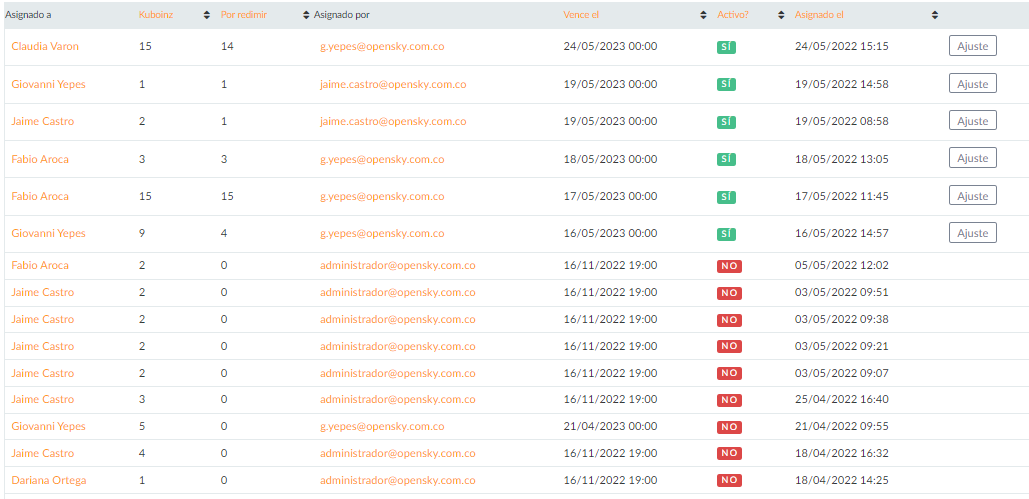Click administrador email in Dariana Ortega row
This screenshot has height=499, width=1029.
398,480
